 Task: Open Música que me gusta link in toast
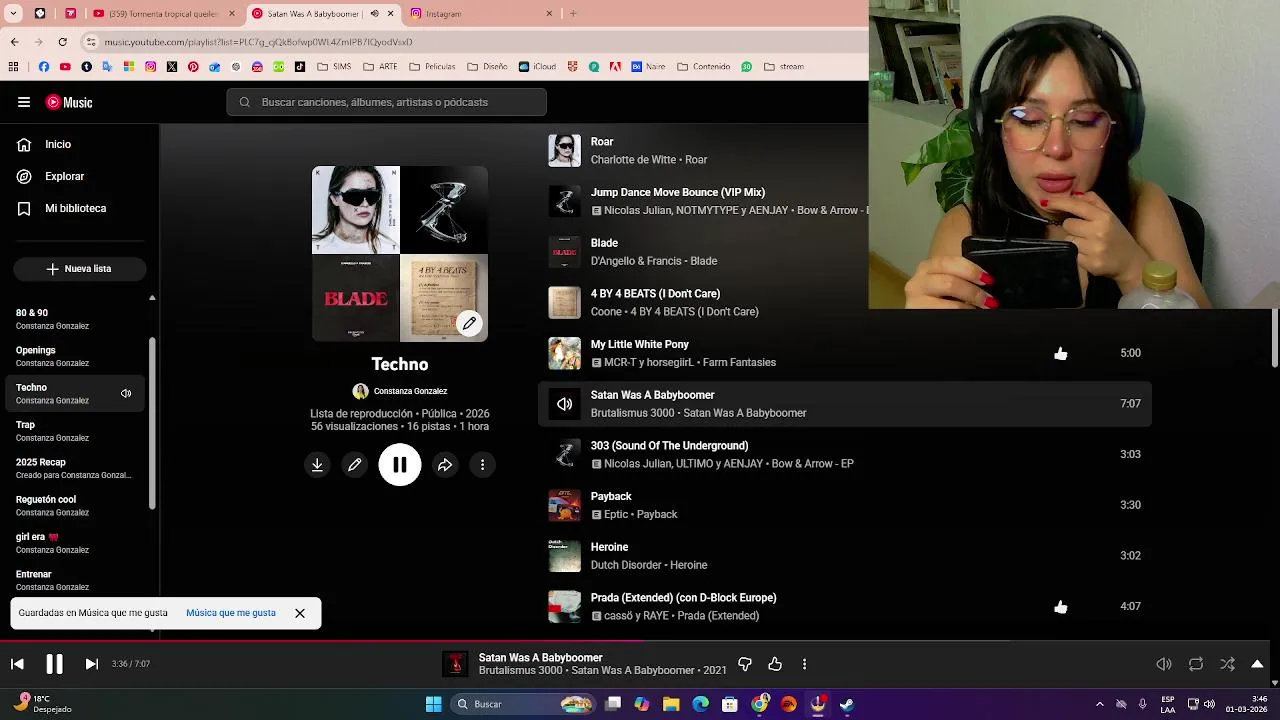coord(231,613)
